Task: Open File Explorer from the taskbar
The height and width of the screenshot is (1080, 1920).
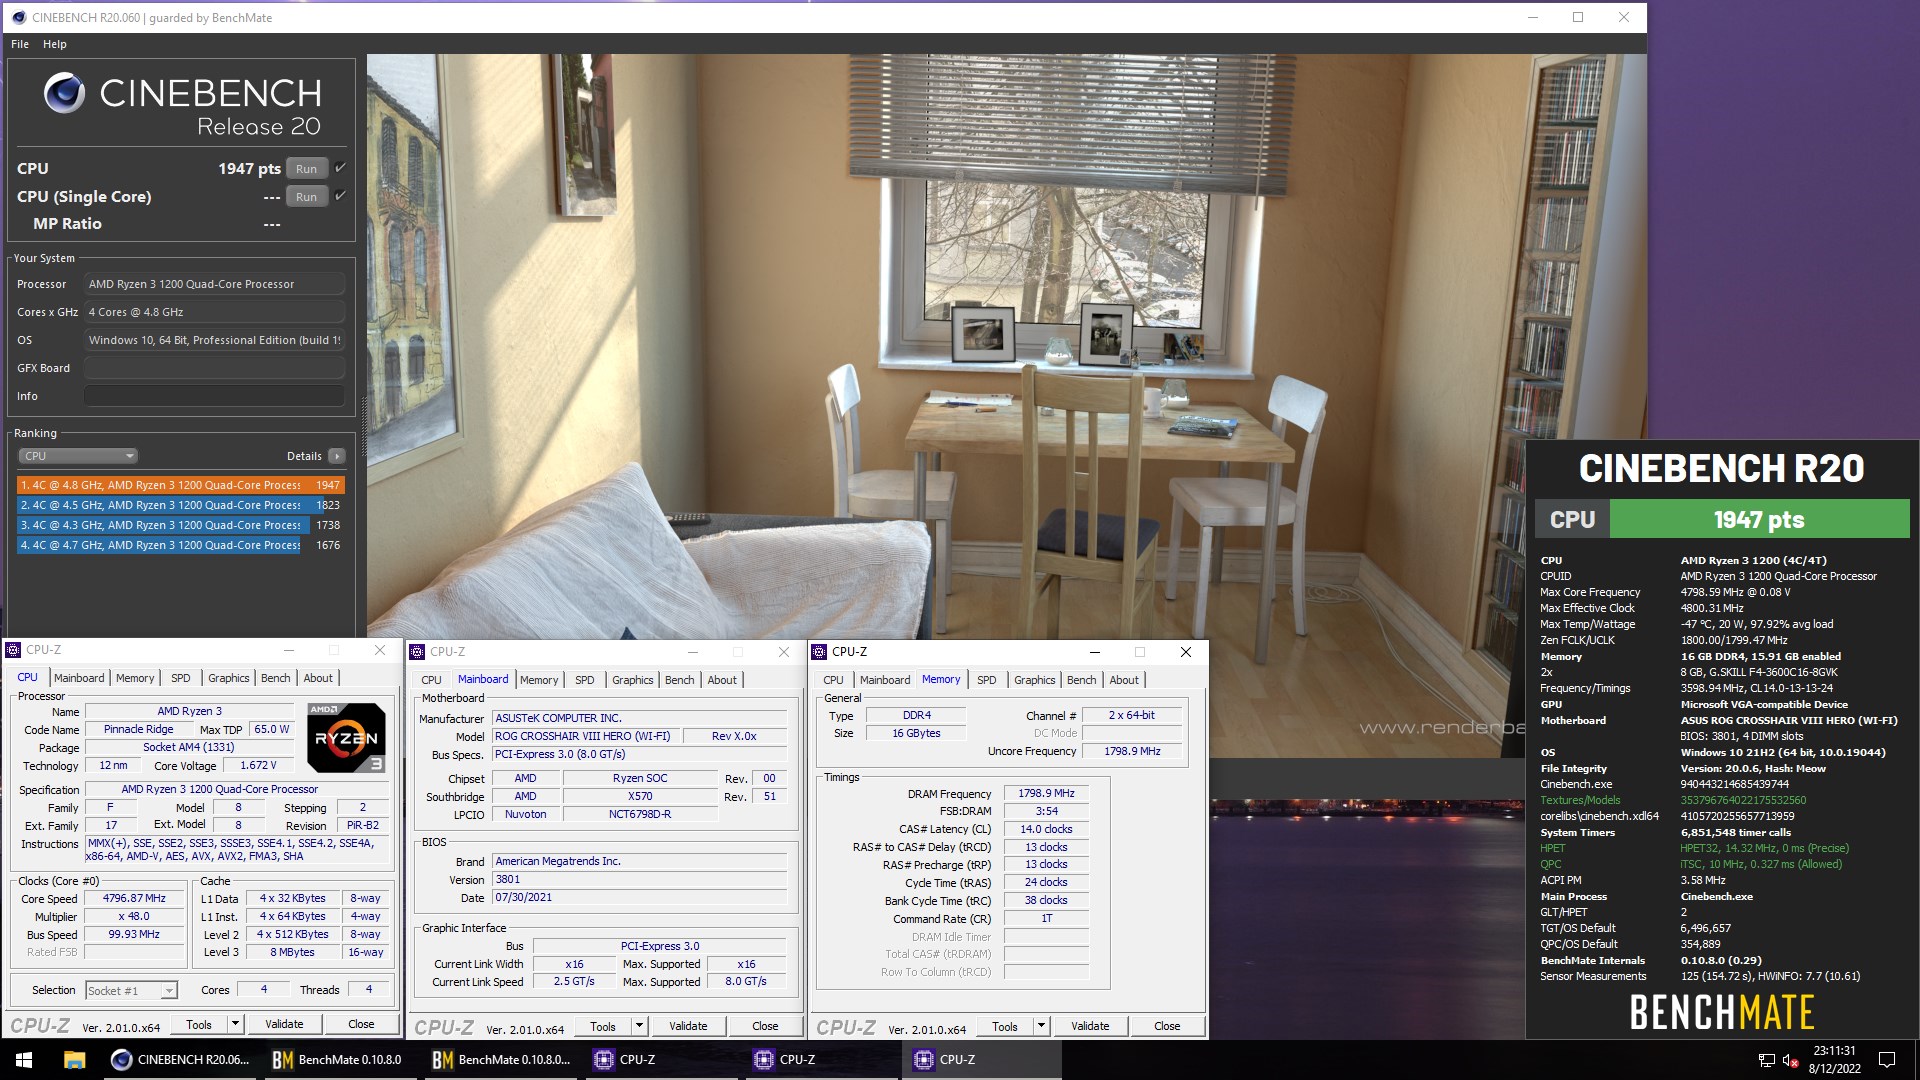Action: [74, 1060]
